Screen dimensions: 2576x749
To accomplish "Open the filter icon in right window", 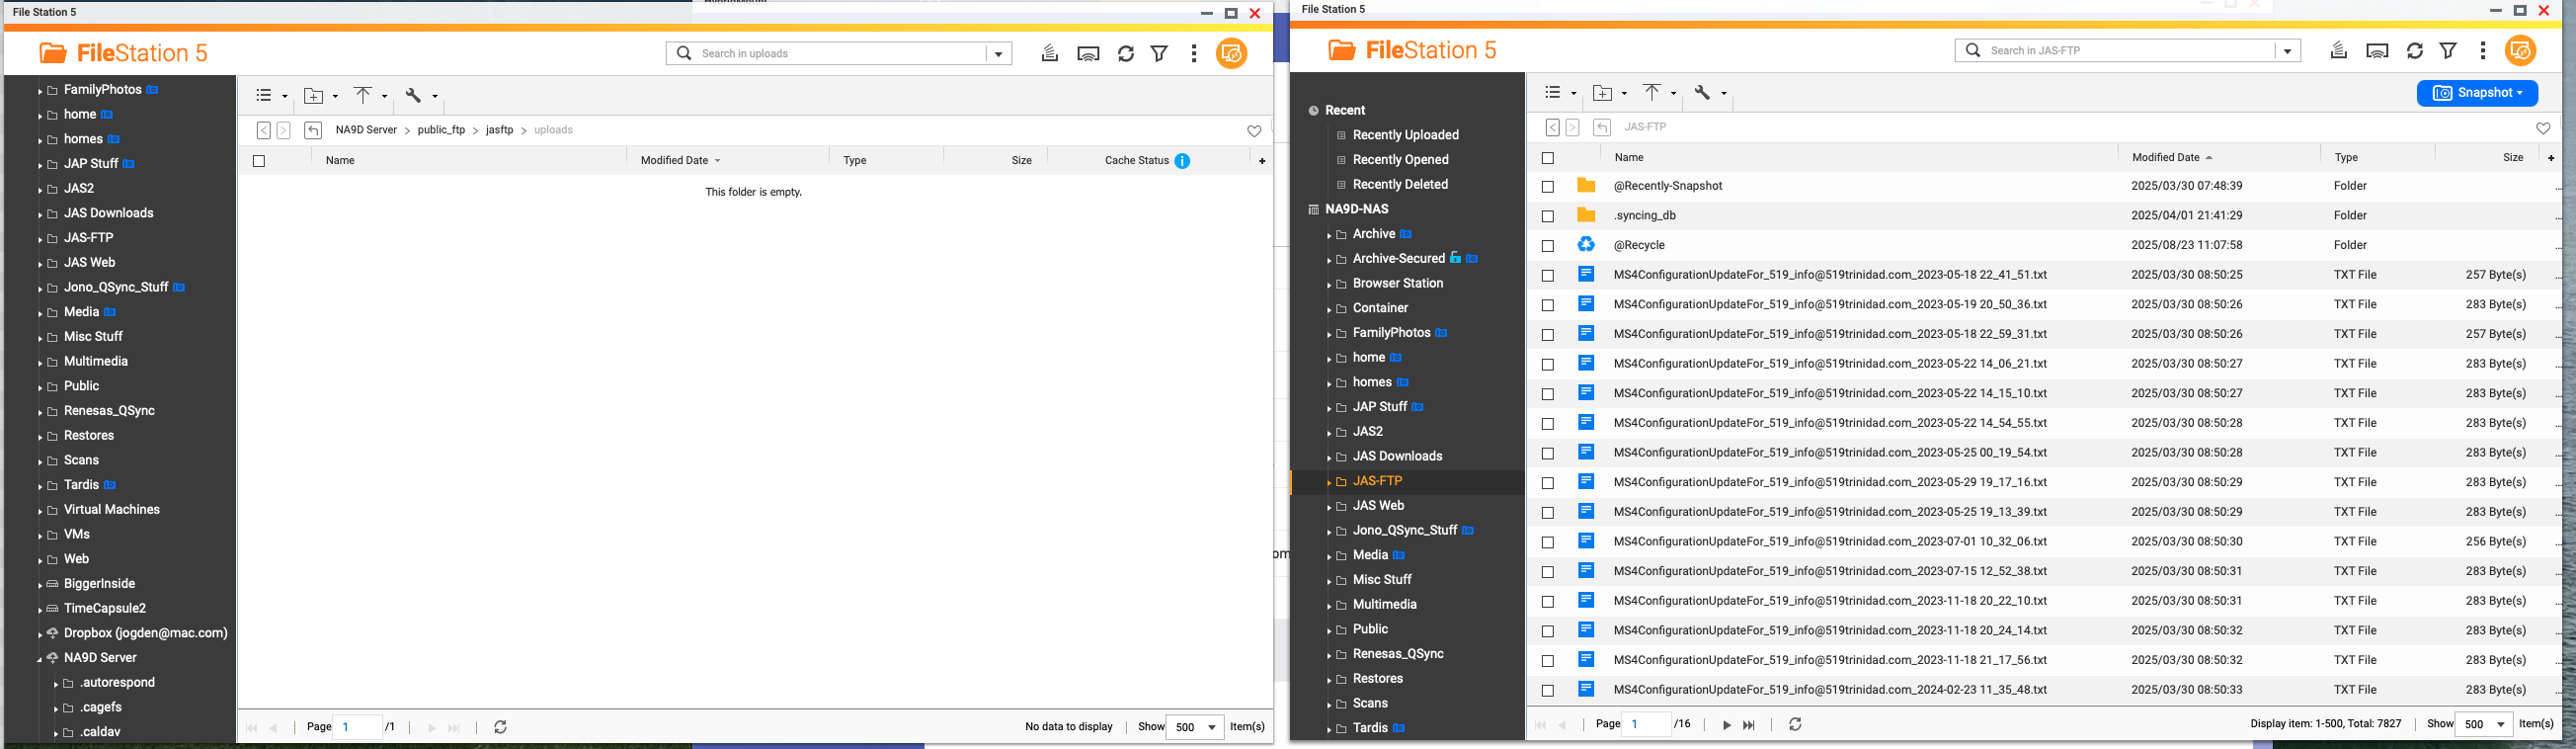I will (x=2448, y=51).
